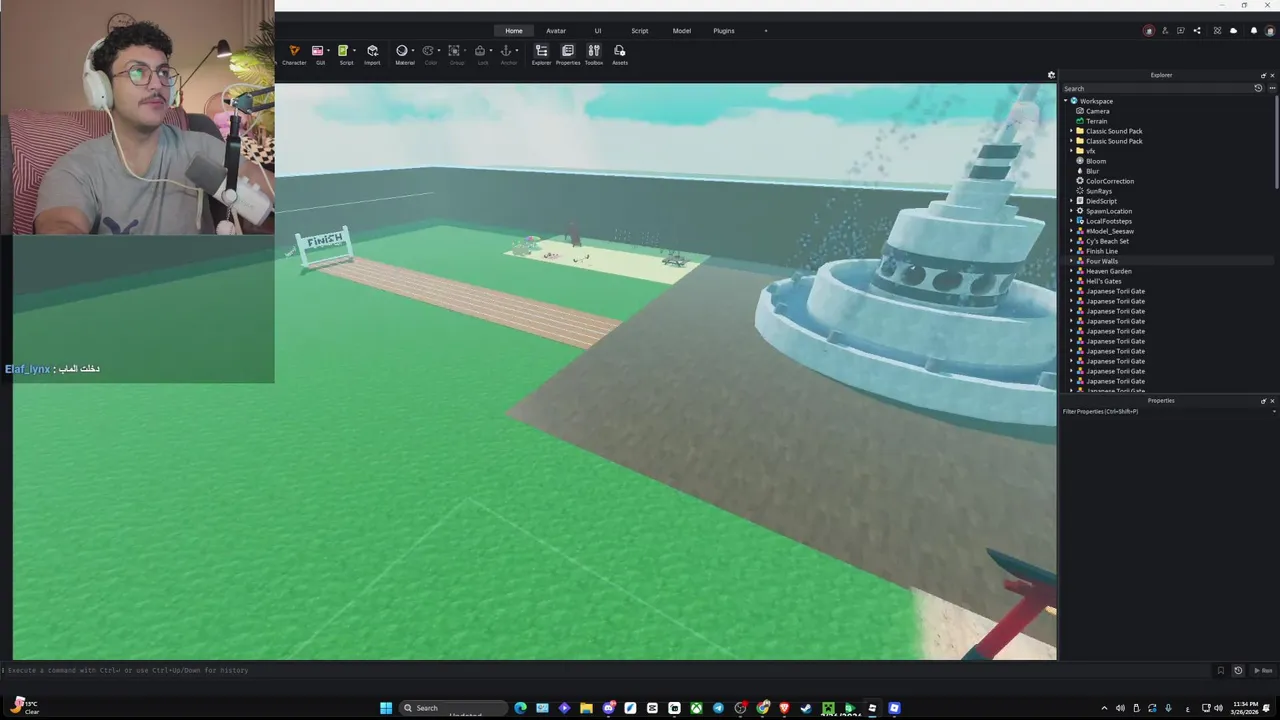Open viewport settings gear icon
Screen dimensions: 1280x720
(1051, 75)
